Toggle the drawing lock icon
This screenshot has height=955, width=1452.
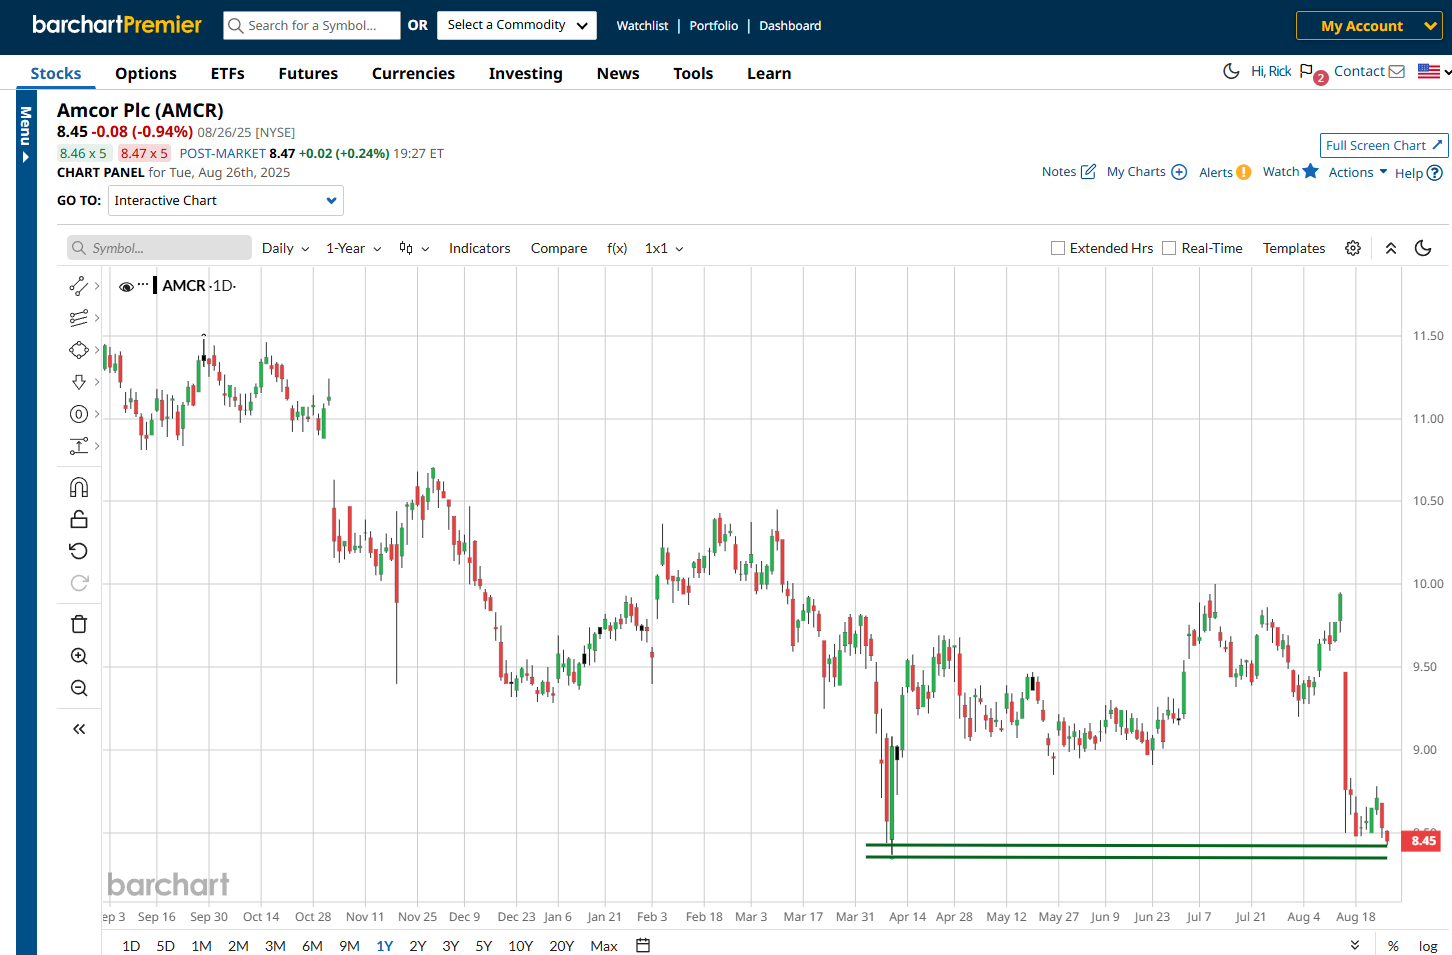point(79,519)
